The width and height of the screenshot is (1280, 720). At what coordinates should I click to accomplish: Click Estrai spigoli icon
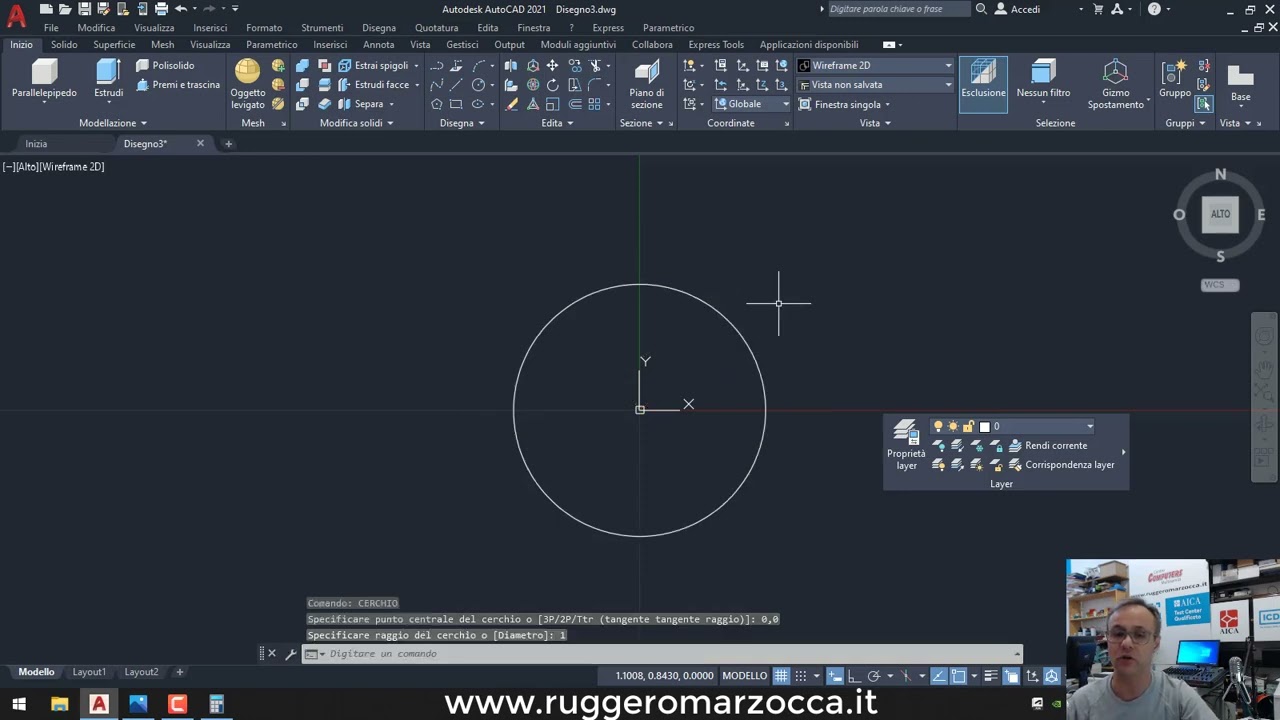pyautogui.click(x=372, y=65)
